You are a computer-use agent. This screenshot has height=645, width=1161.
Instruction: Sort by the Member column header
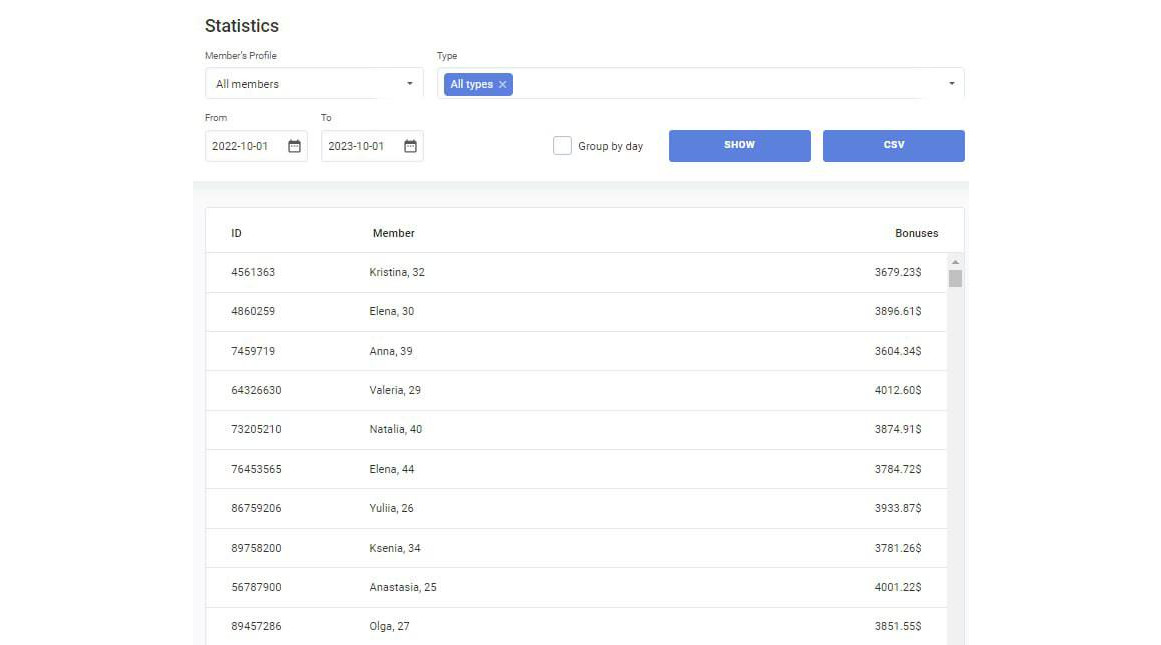pos(393,233)
